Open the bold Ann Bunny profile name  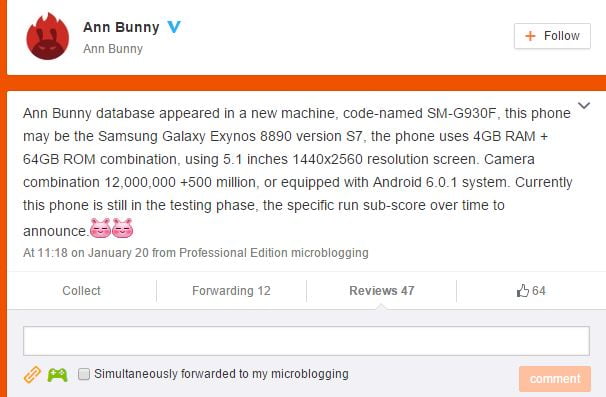121,27
